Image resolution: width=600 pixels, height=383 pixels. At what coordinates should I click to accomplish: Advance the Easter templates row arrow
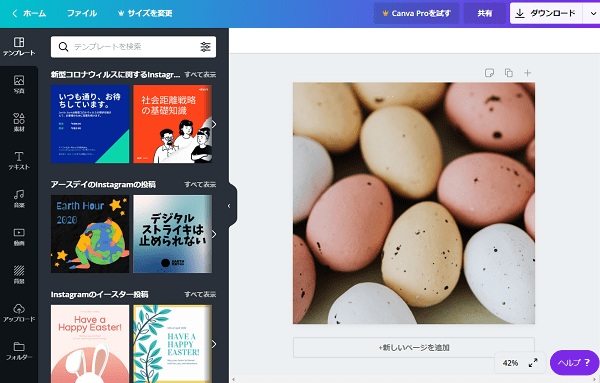[214, 344]
